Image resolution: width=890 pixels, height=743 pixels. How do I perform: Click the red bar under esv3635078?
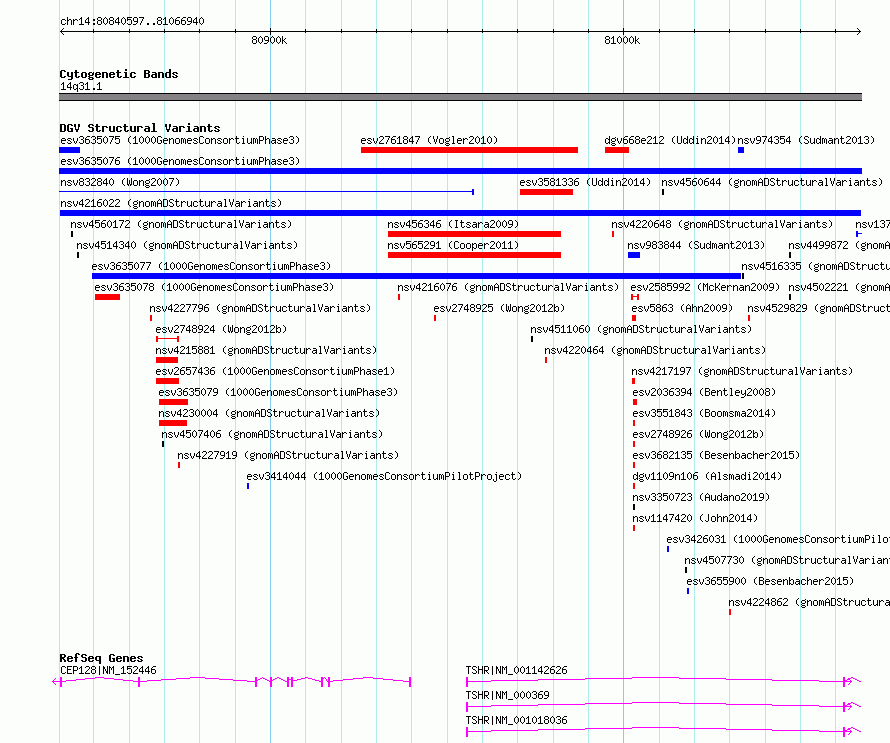click(107, 297)
